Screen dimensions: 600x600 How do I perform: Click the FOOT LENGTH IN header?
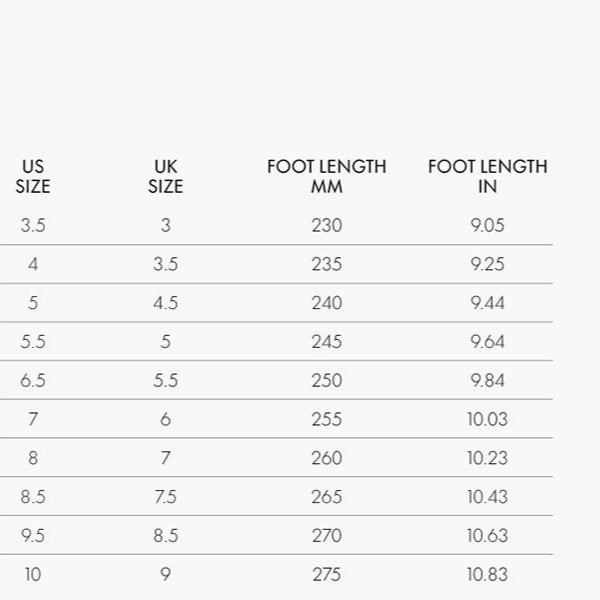coord(487,176)
